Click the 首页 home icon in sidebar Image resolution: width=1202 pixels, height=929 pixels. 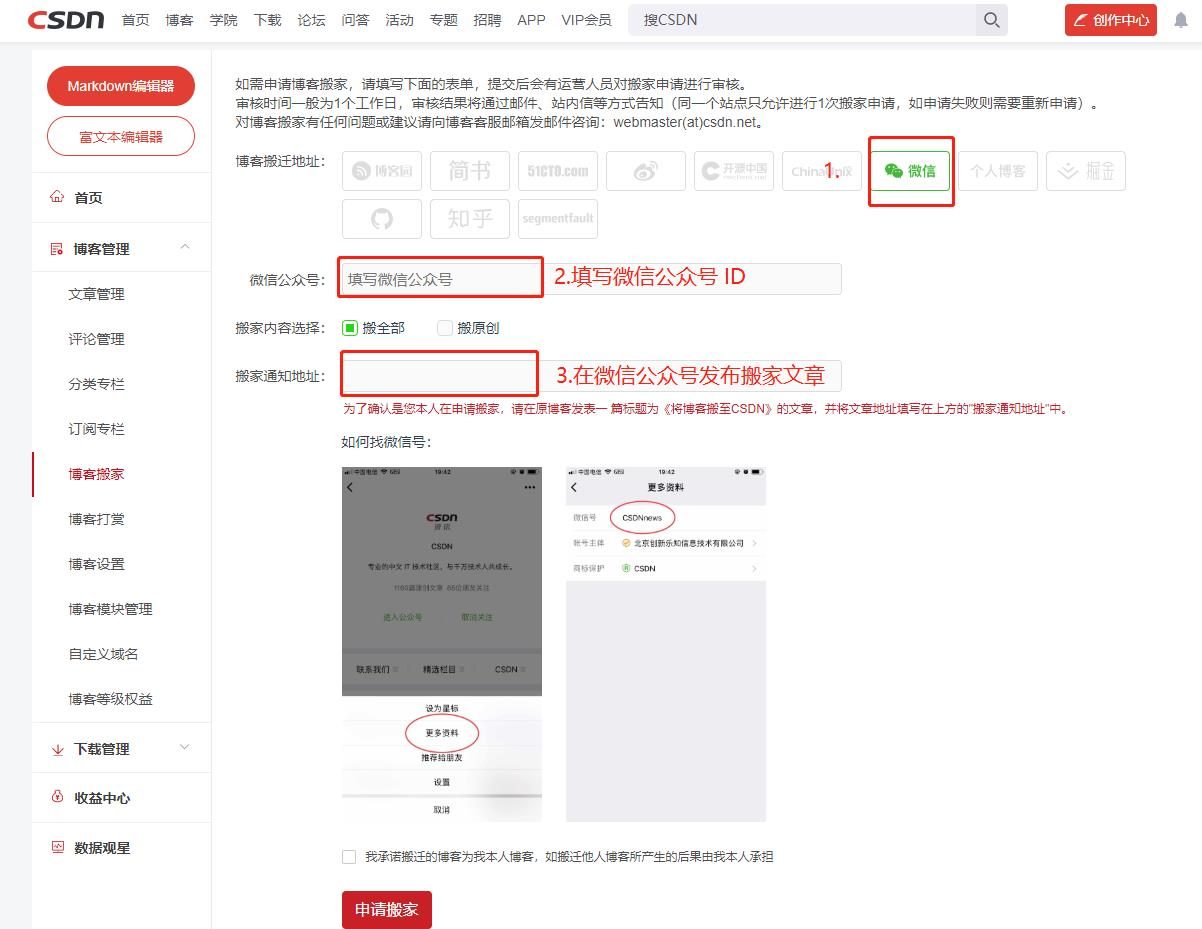57,198
